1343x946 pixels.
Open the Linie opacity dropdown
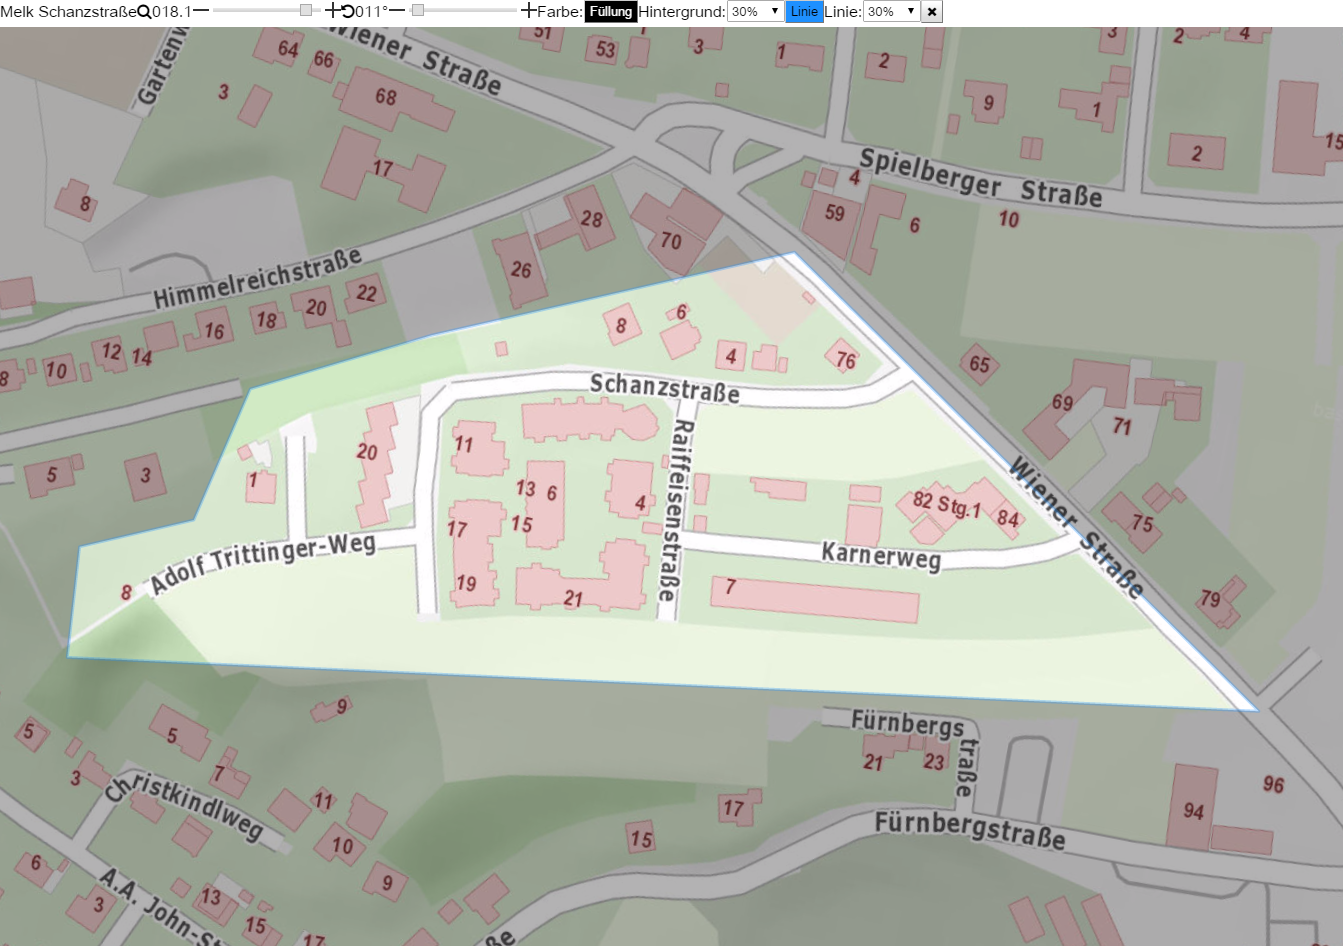(x=891, y=12)
